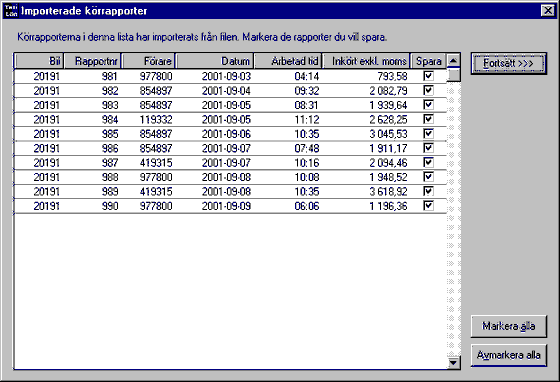
Task: Select all reports with Markera alla
Action: [x=509, y=326]
